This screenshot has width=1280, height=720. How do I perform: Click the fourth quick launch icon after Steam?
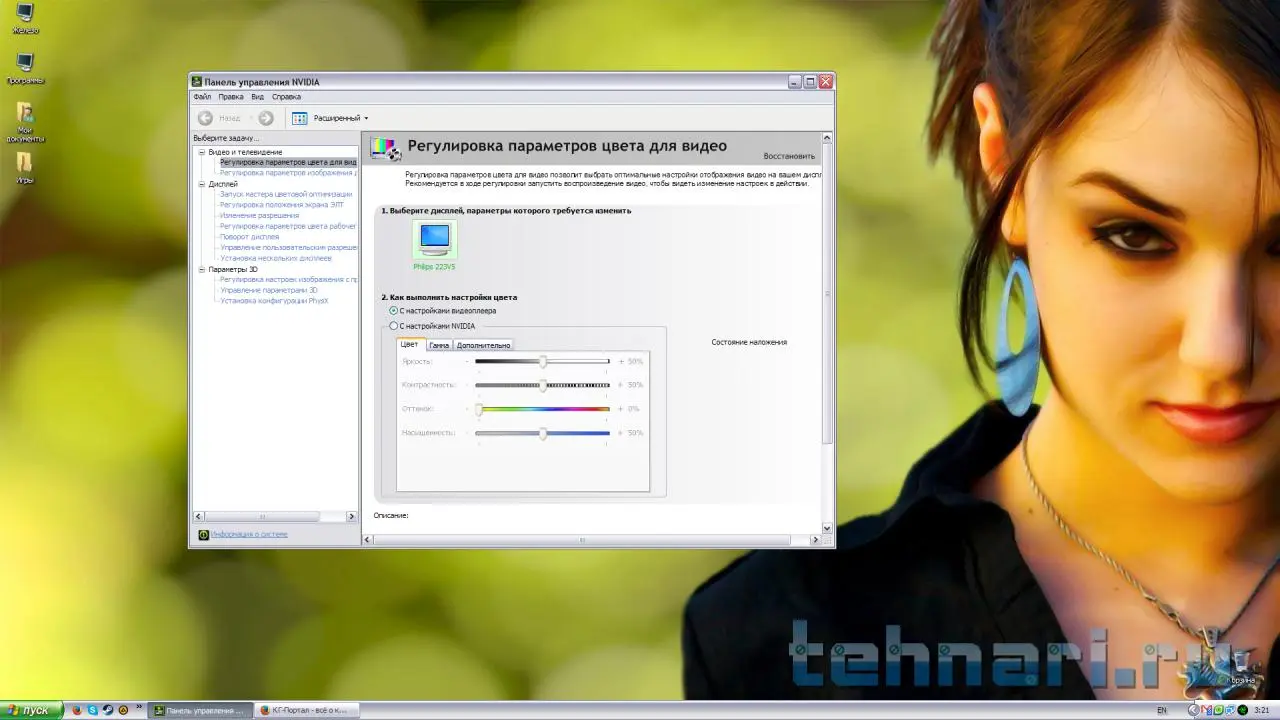pyautogui.click(x=123, y=710)
